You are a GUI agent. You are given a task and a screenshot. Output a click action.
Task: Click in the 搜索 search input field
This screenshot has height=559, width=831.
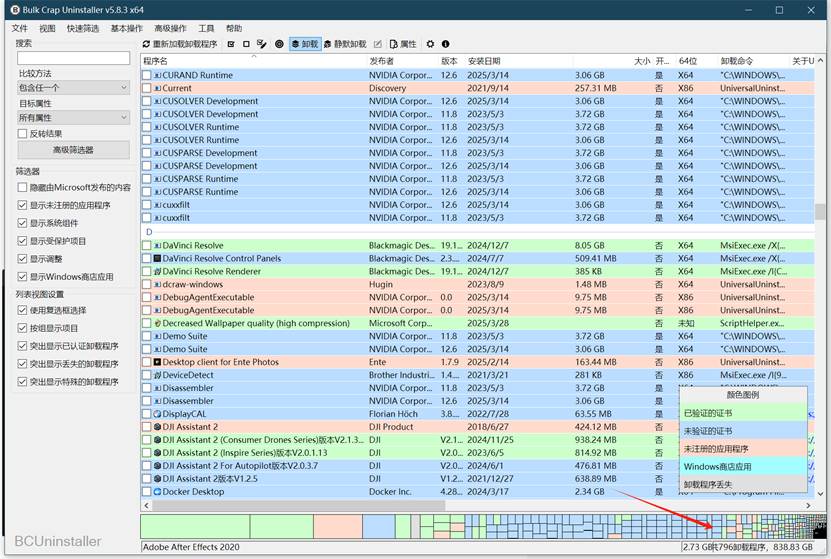click(x=74, y=58)
